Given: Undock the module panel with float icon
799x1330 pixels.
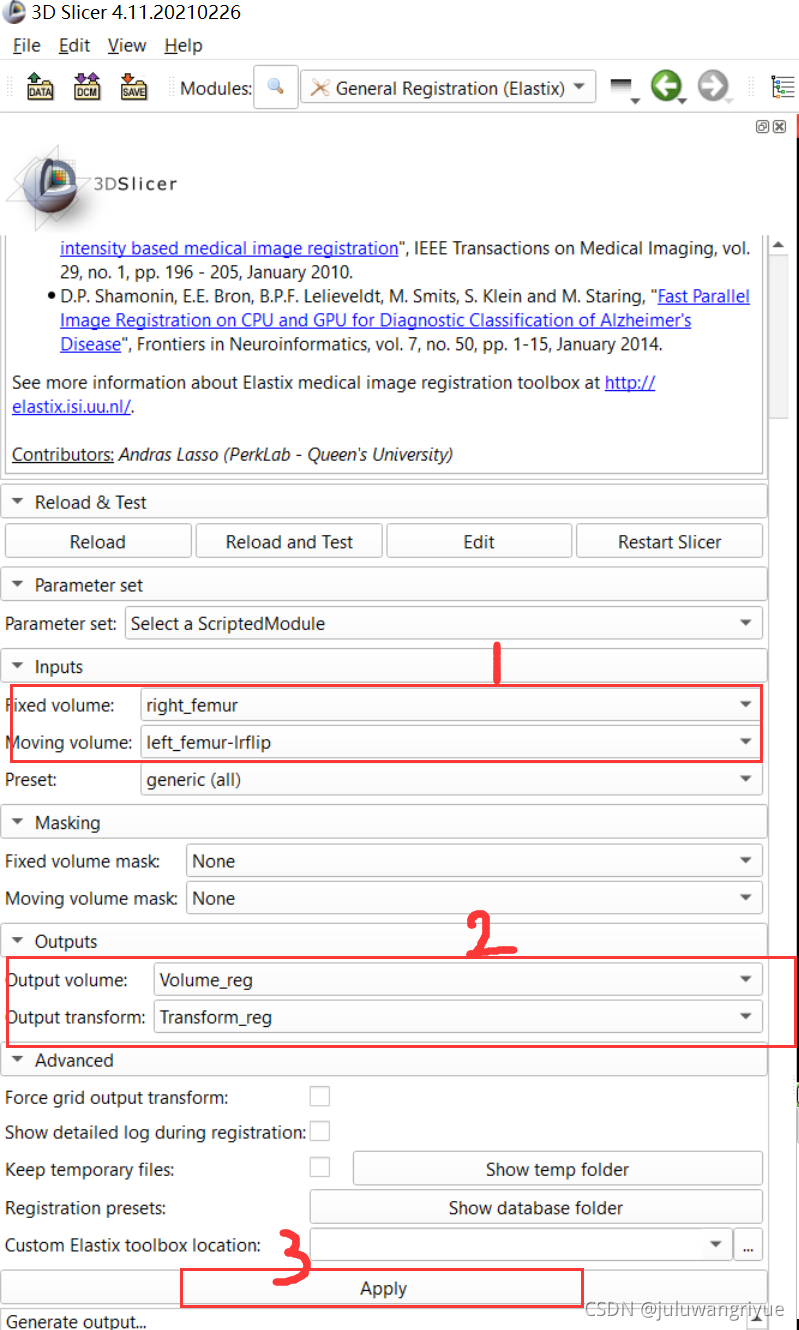Looking at the screenshot, I should 763,127.
